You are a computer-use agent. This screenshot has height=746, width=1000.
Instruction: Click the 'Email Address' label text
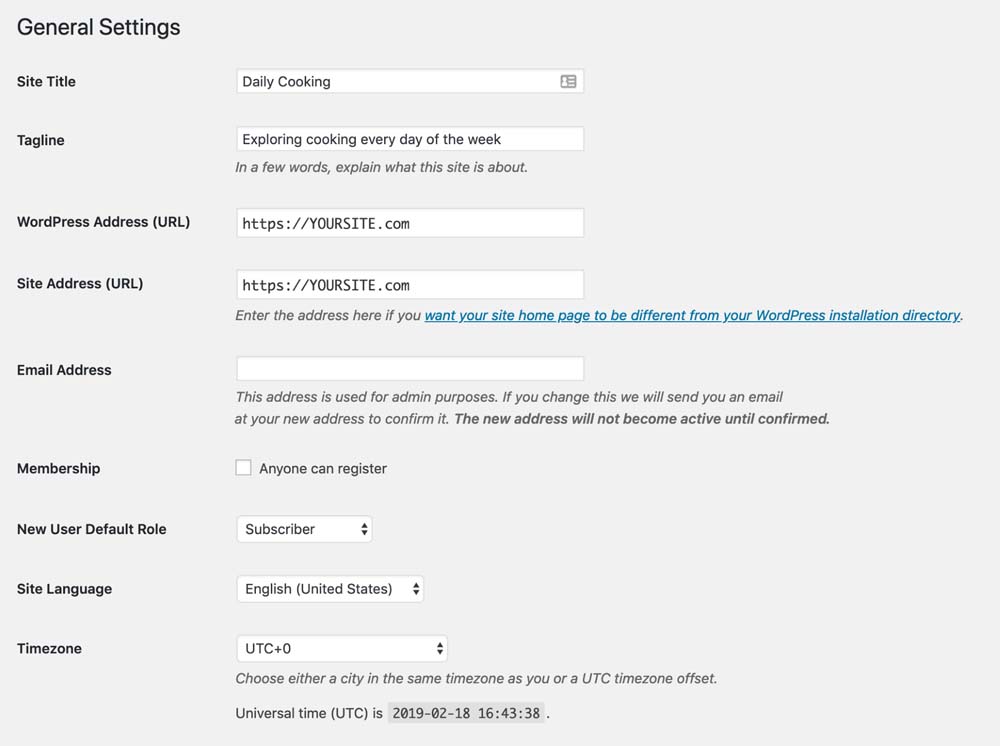[x=64, y=370]
